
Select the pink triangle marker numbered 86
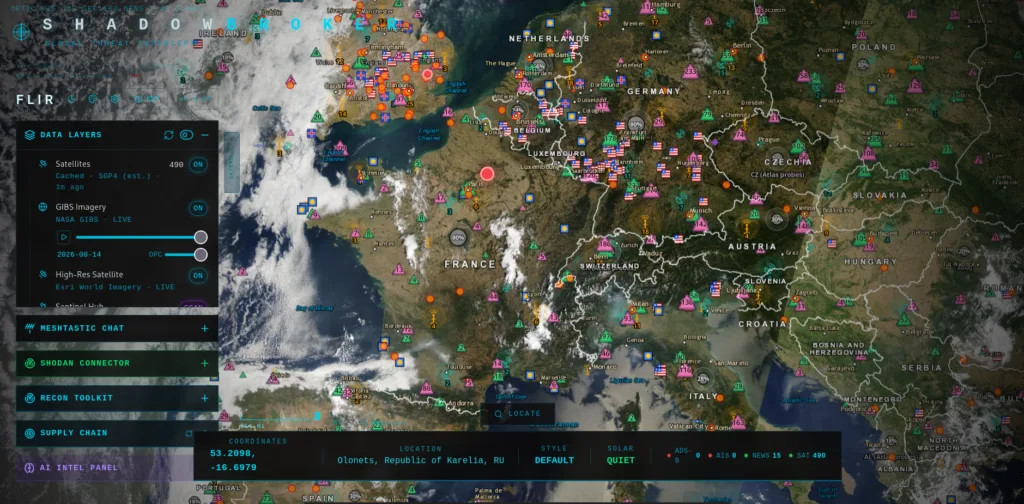(x=426, y=388)
